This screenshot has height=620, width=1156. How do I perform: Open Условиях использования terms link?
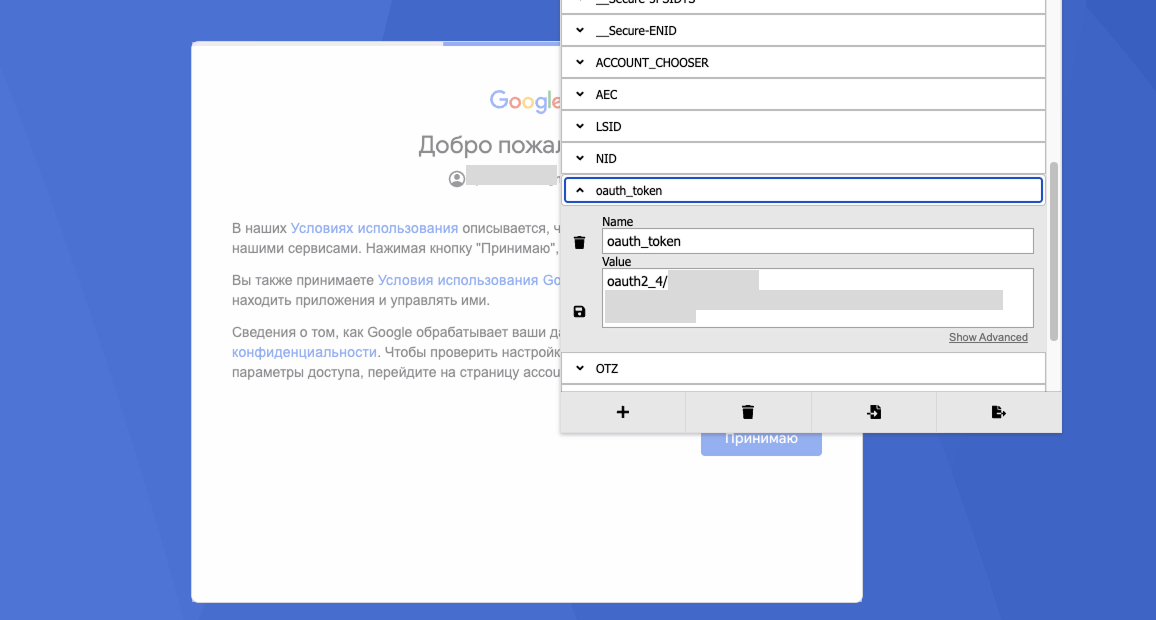click(375, 229)
